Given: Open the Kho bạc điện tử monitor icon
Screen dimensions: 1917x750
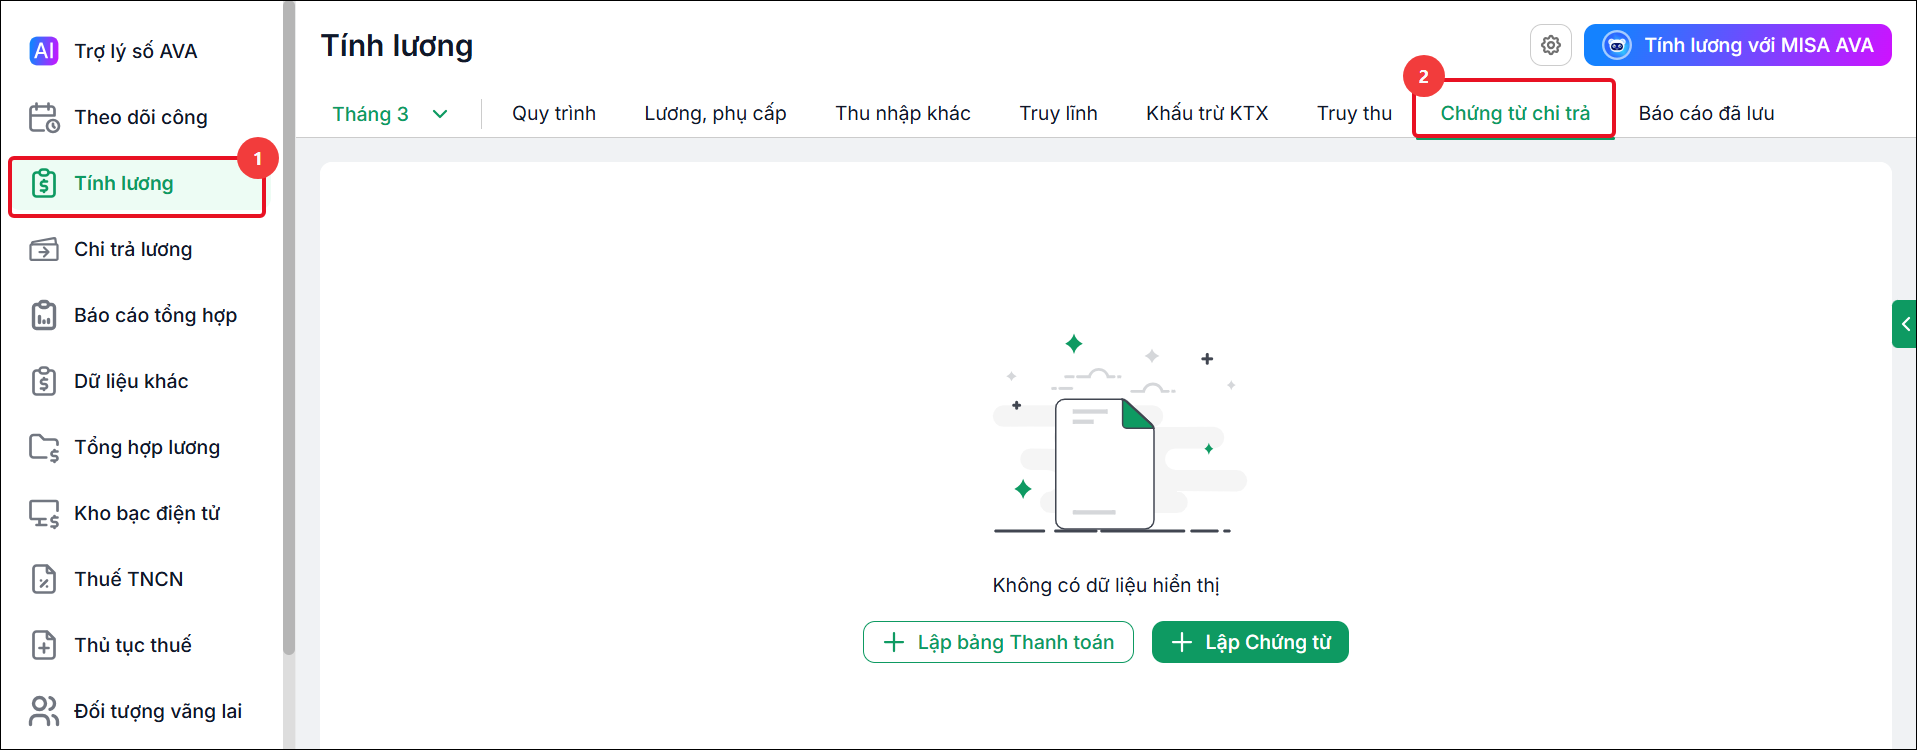Looking at the screenshot, I should coord(44,513).
